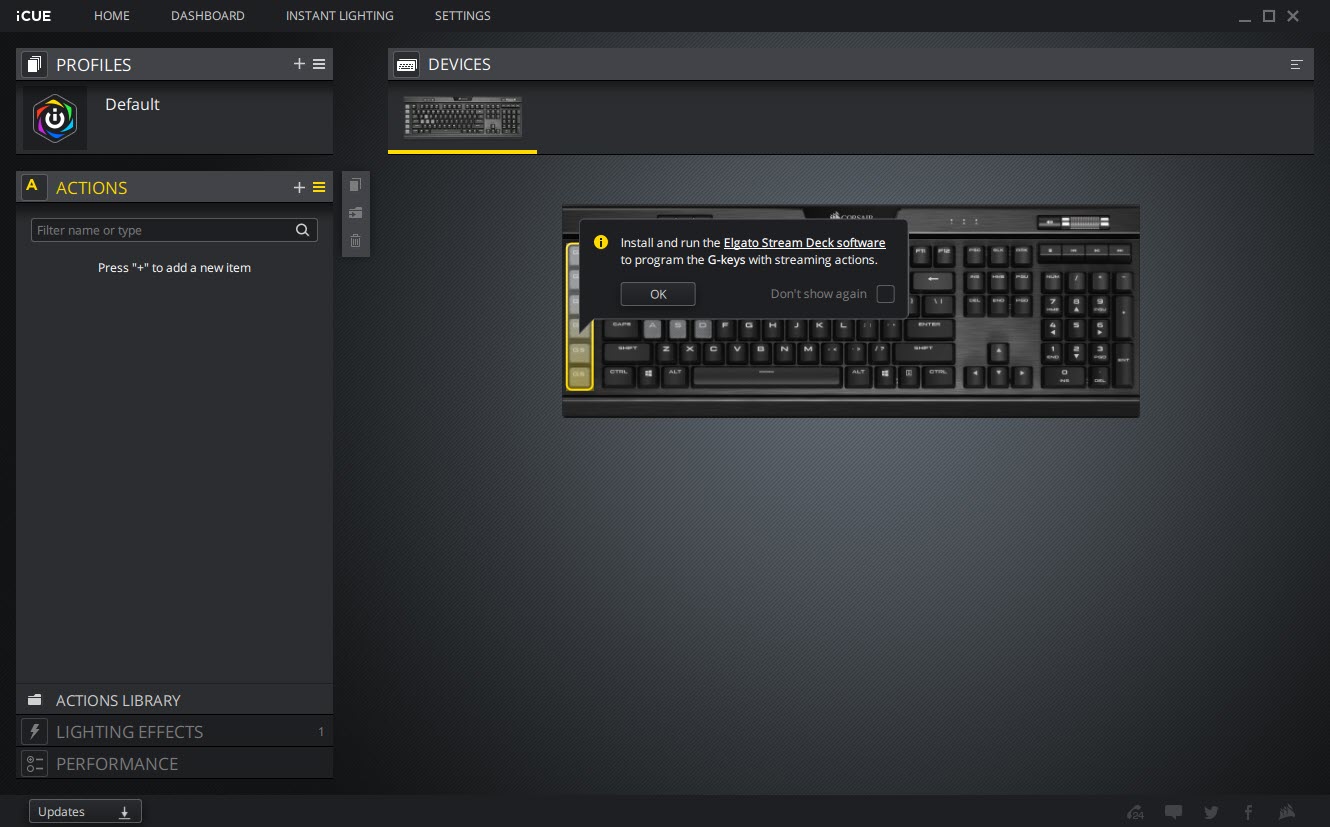This screenshot has height=827, width=1330.
Task: Expand the PERFORMANCE section
Action: (x=174, y=763)
